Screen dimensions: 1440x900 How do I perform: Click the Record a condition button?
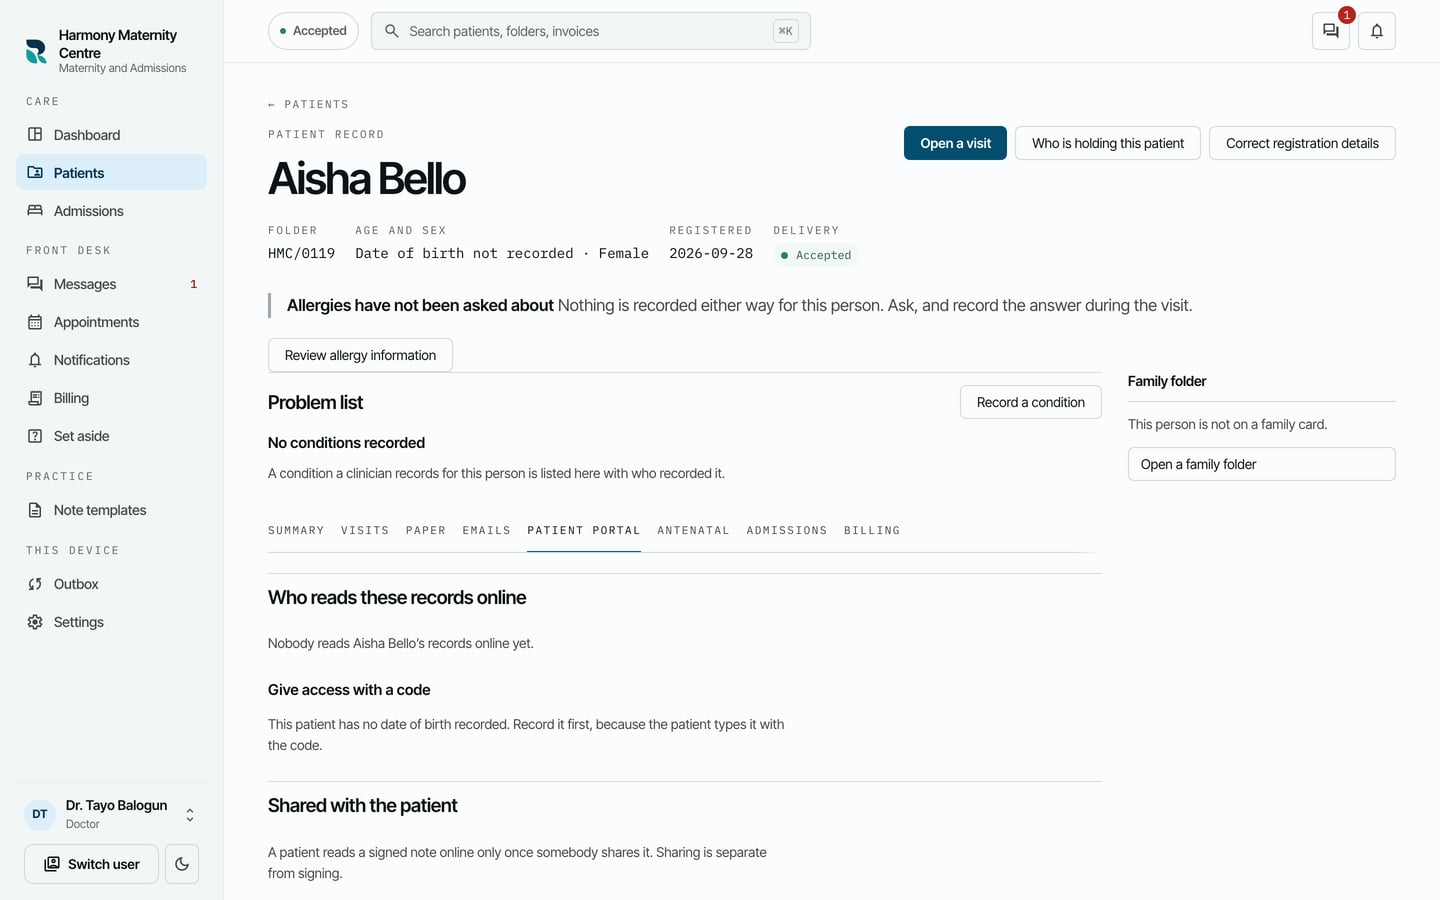pyautogui.click(x=1031, y=402)
